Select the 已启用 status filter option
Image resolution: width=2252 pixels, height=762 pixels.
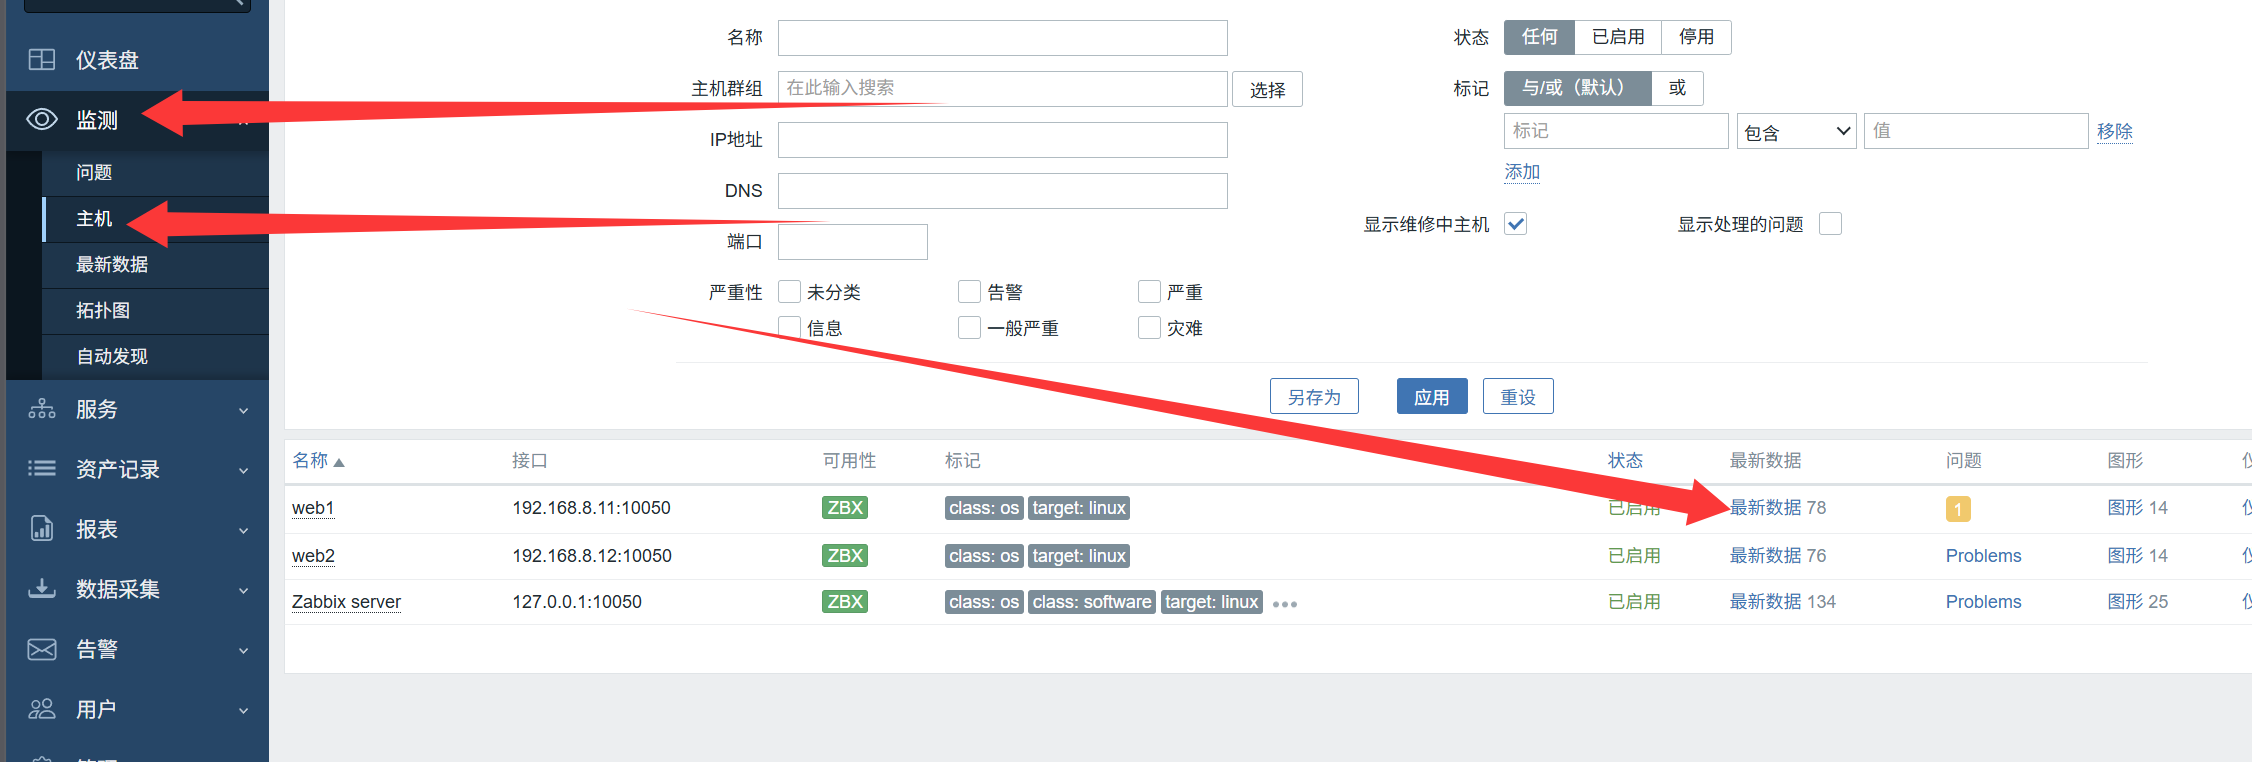pyautogui.click(x=1618, y=37)
